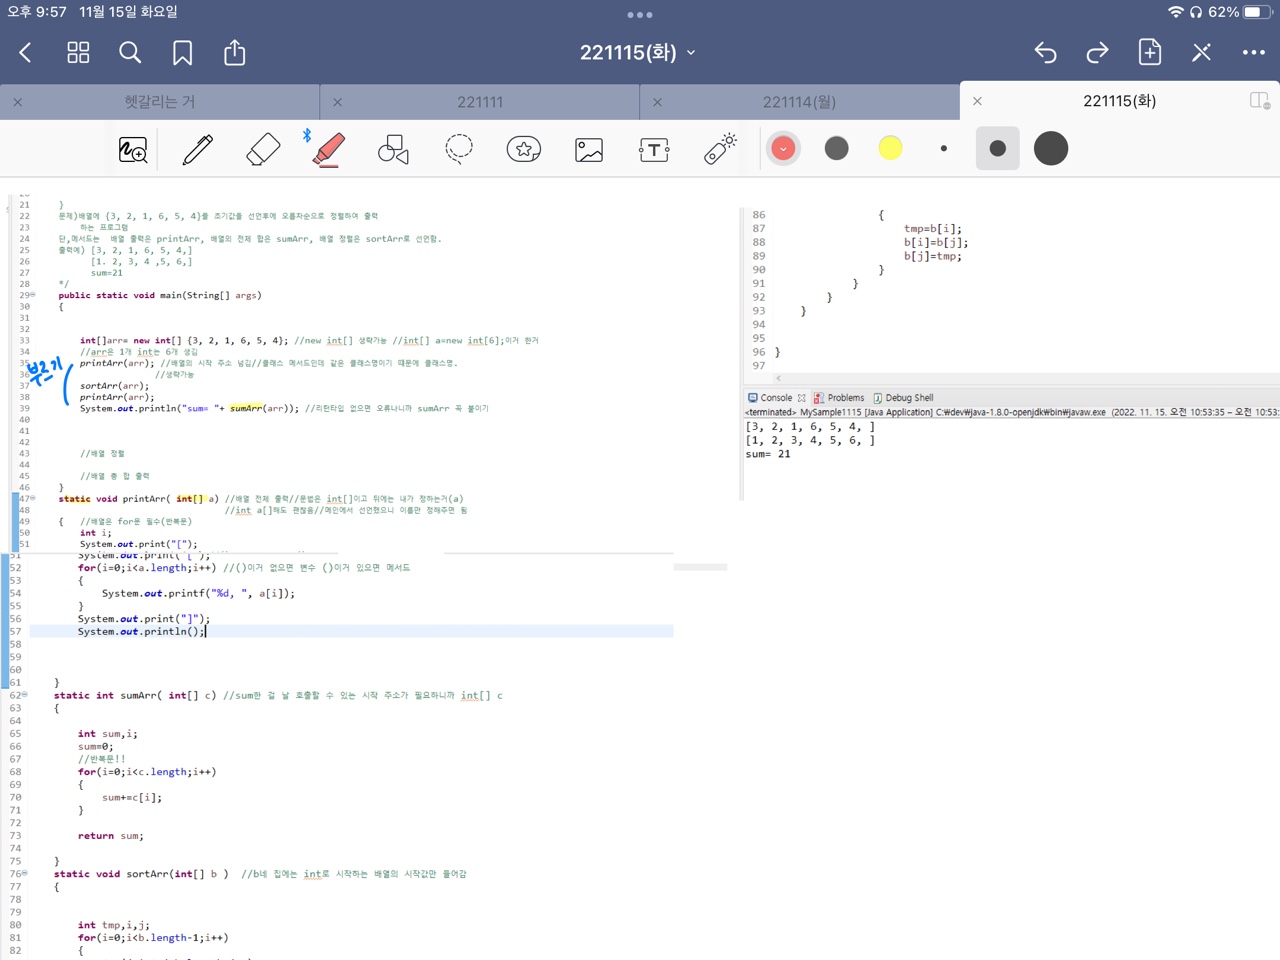Tap the code line tmp=b[i];
1280x960 pixels.
(933, 229)
